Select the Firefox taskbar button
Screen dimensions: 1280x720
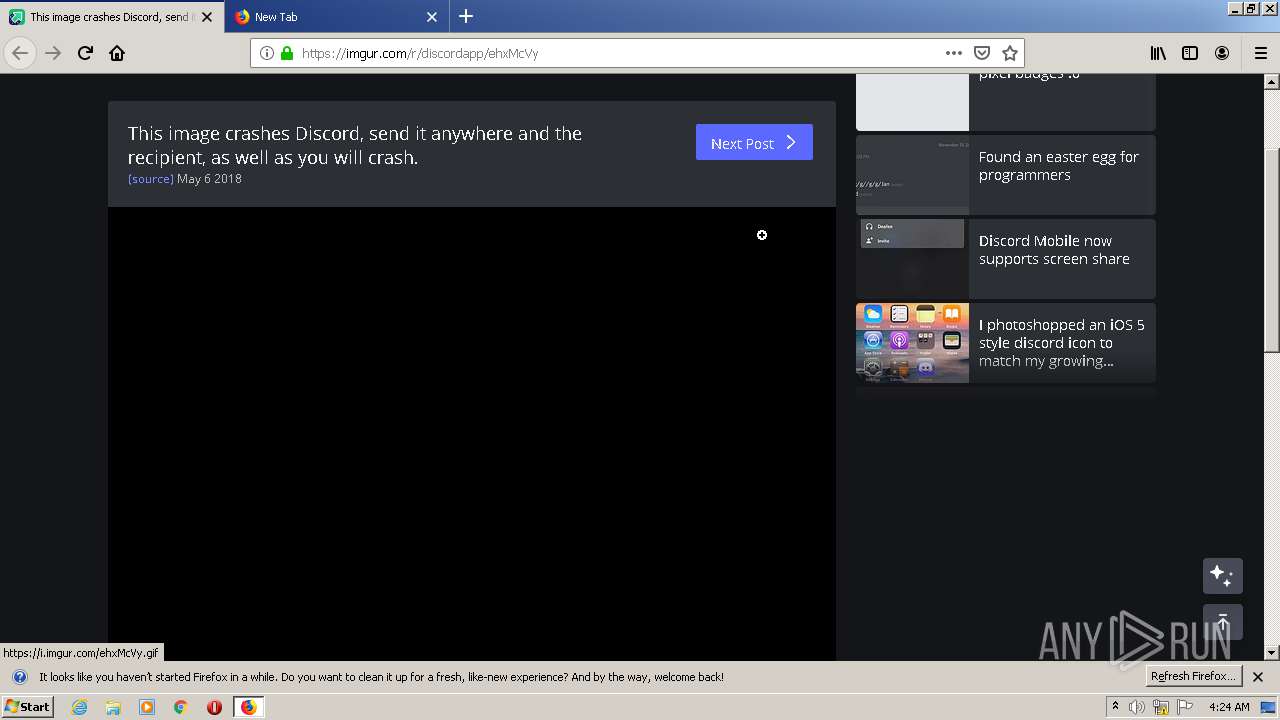pyautogui.click(x=248, y=707)
